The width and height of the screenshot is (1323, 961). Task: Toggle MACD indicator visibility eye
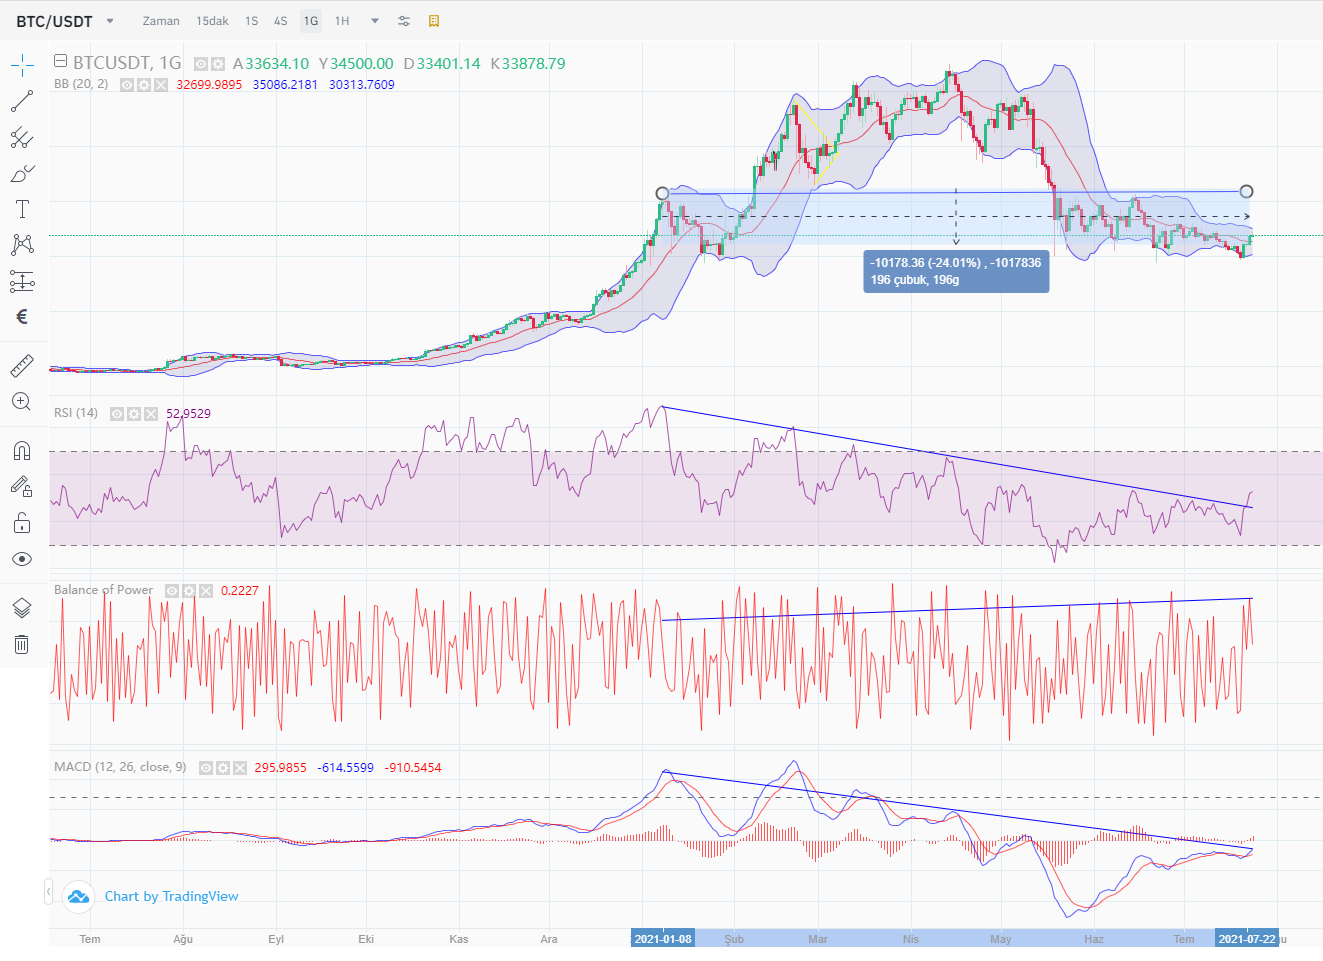coord(206,768)
